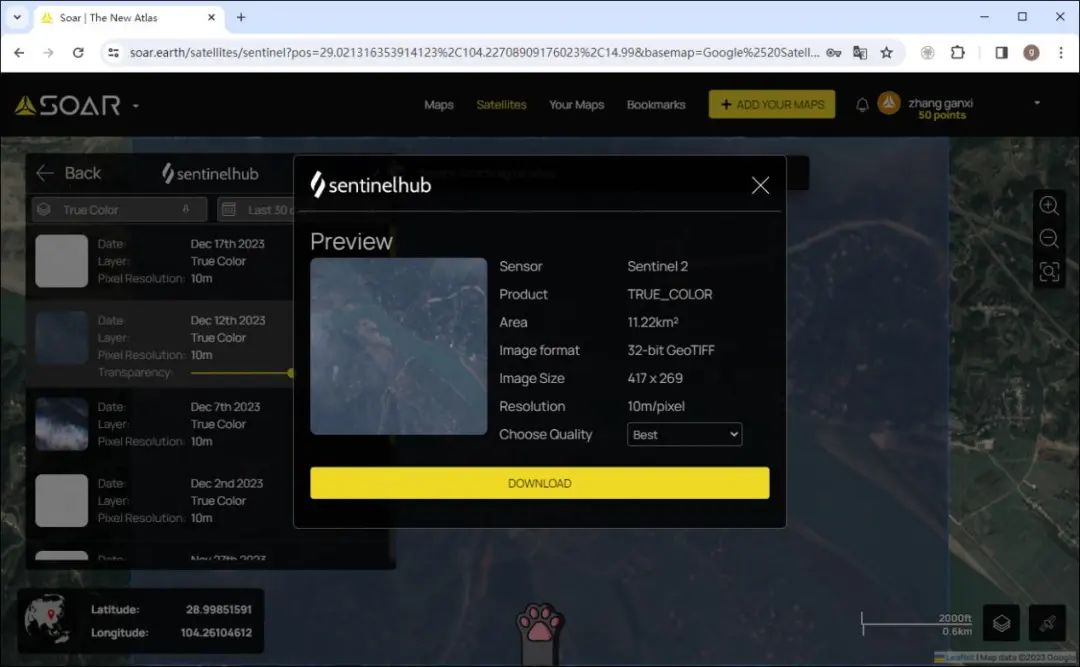Open the Maps menu item

(x=439, y=105)
